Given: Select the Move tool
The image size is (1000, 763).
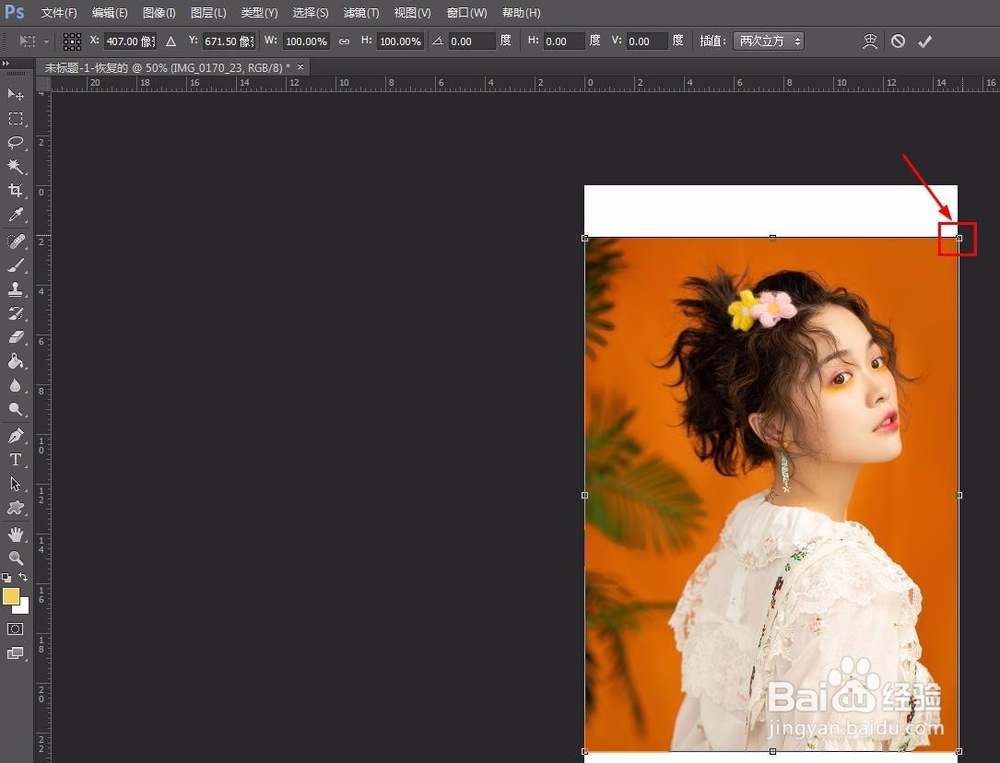Looking at the screenshot, I should coord(15,94).
